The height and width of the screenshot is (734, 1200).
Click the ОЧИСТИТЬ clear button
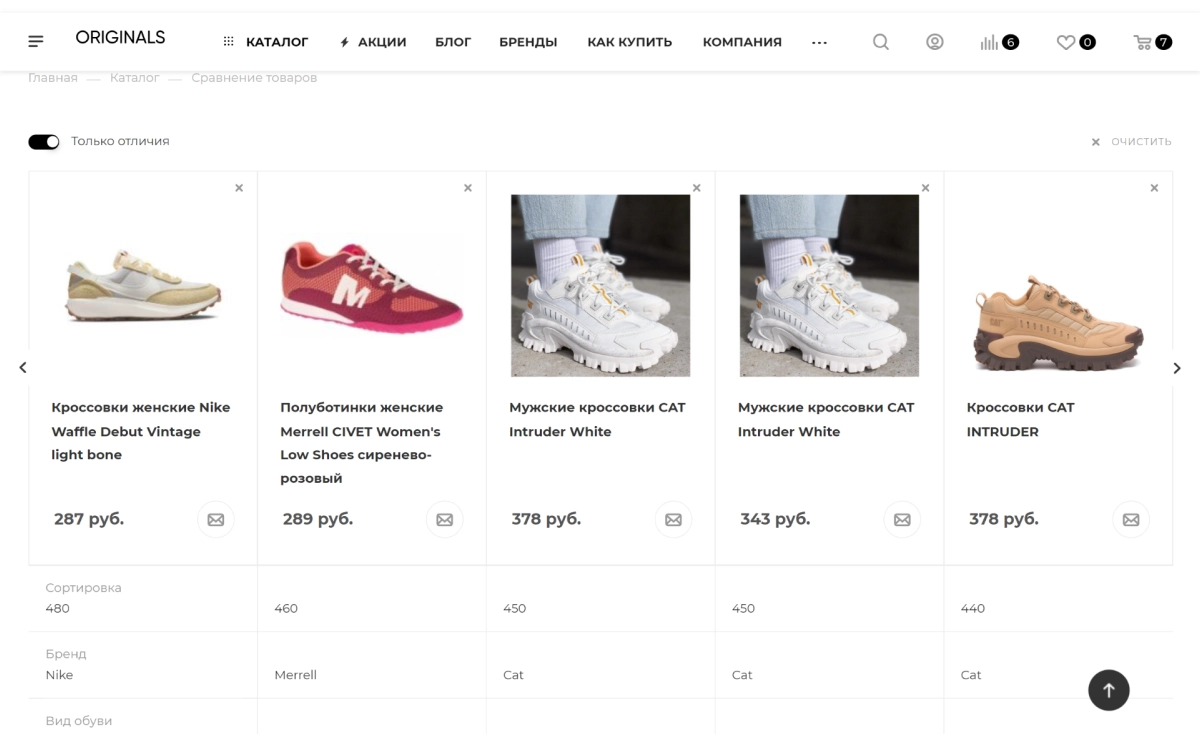1131,142
